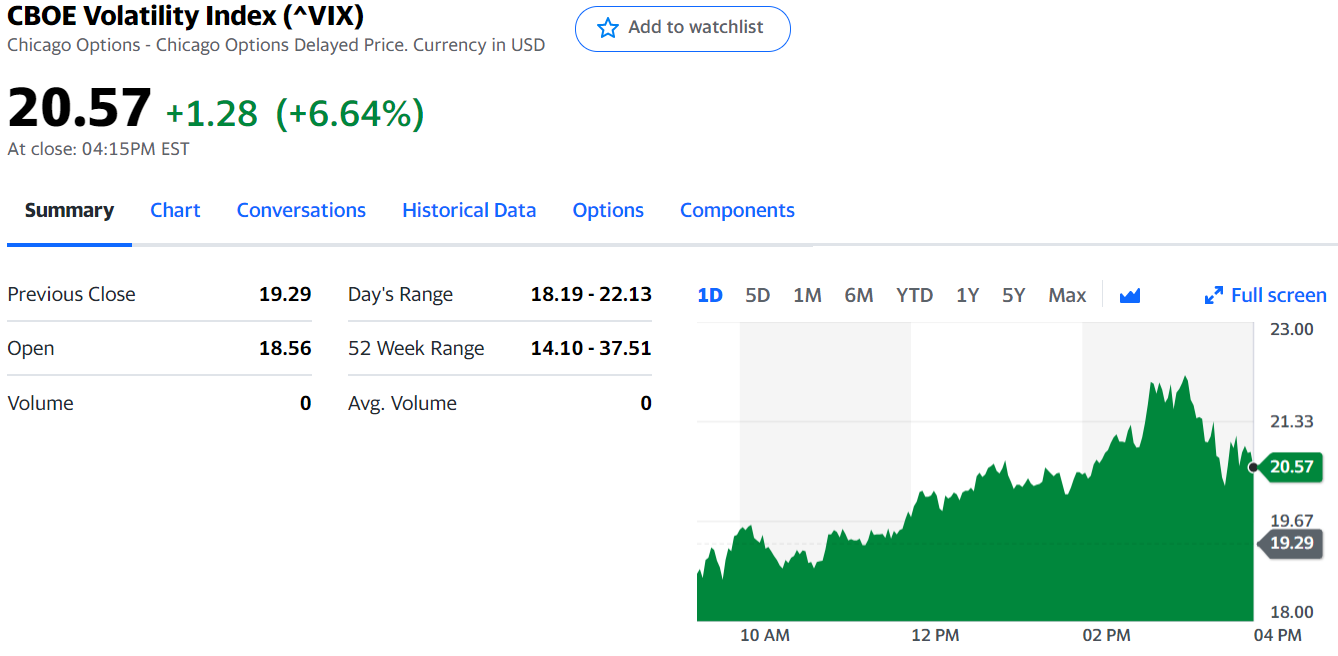This screenshot has width=1338, height=656.
Task: Click the (+6.64%) percentage change
Action: point(350,113)
